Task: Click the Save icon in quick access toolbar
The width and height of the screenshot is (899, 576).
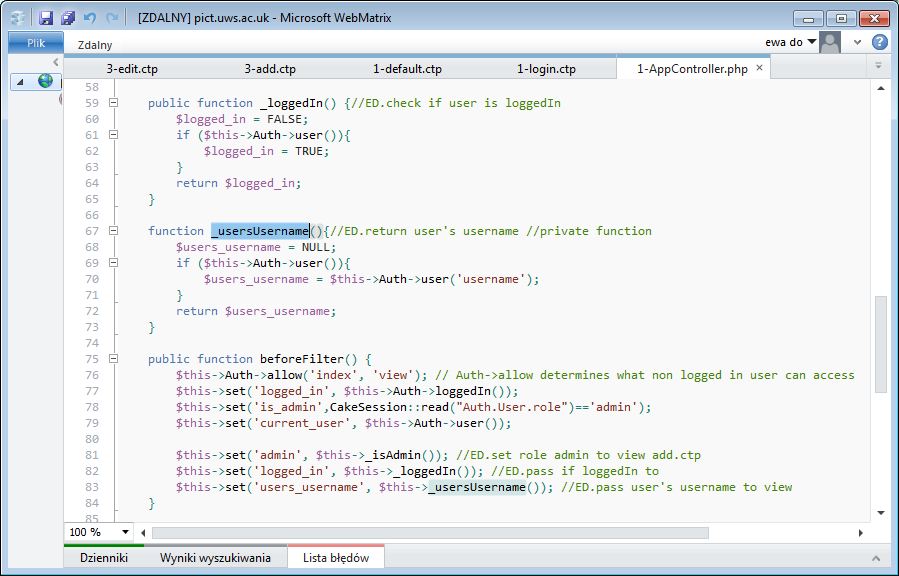Action: [46, 18]
